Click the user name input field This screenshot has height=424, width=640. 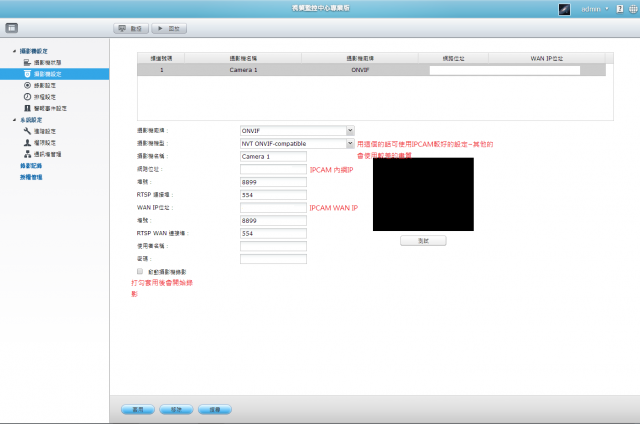point(273,246)
